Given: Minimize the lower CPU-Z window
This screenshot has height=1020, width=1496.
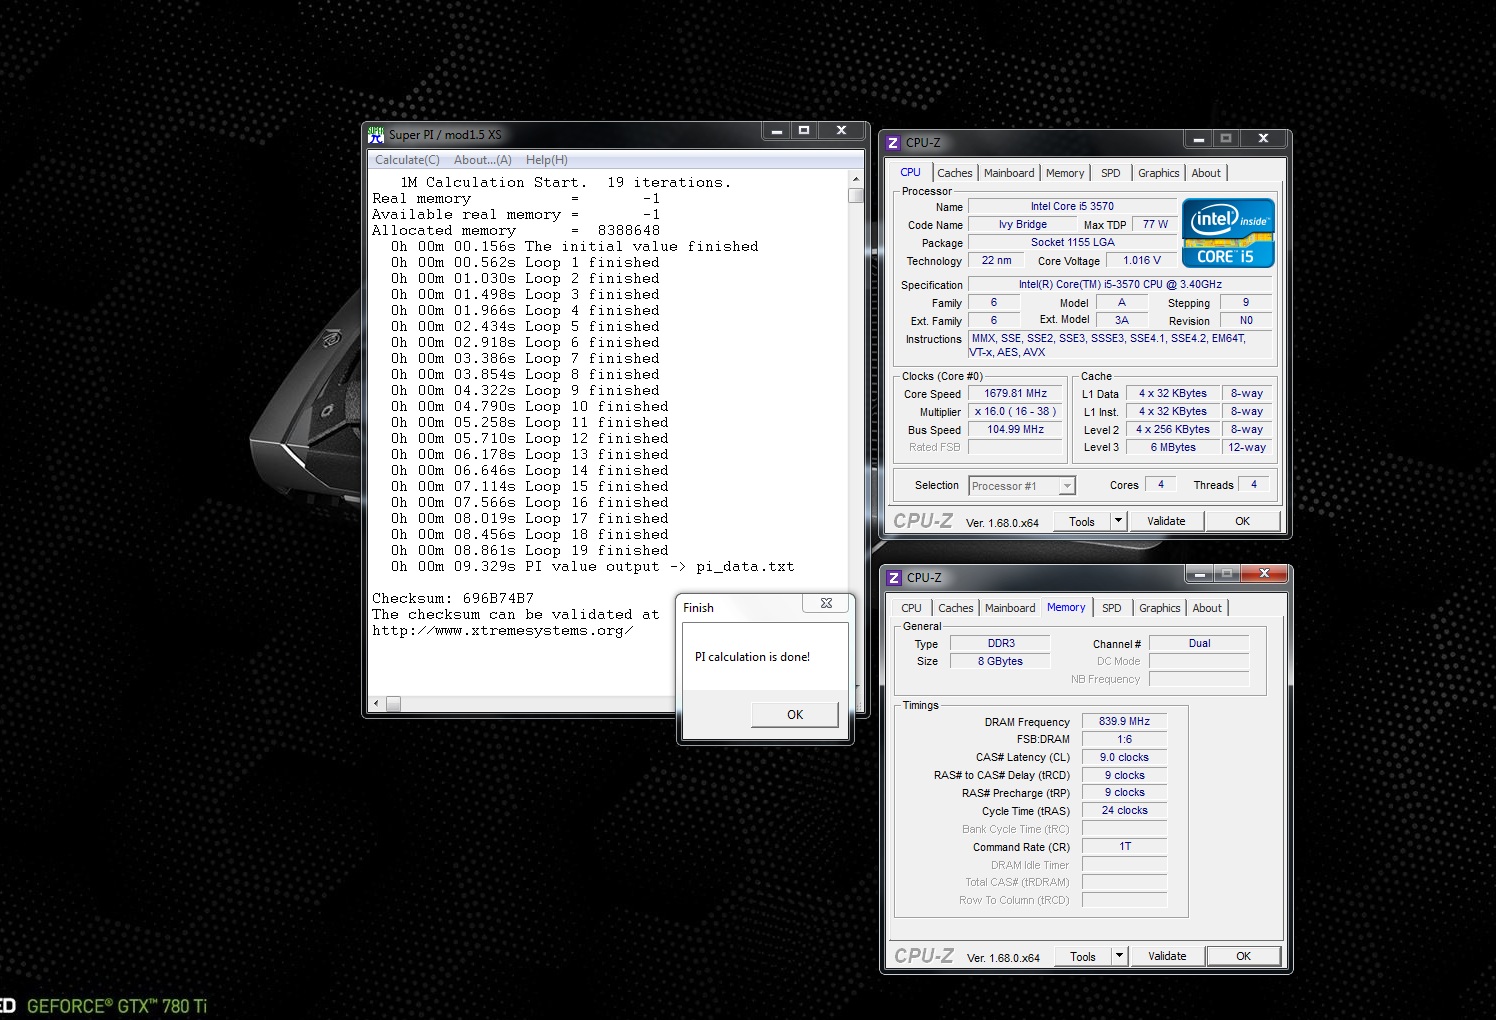Looking at the screenshot, I should (x=1199, y=574).
